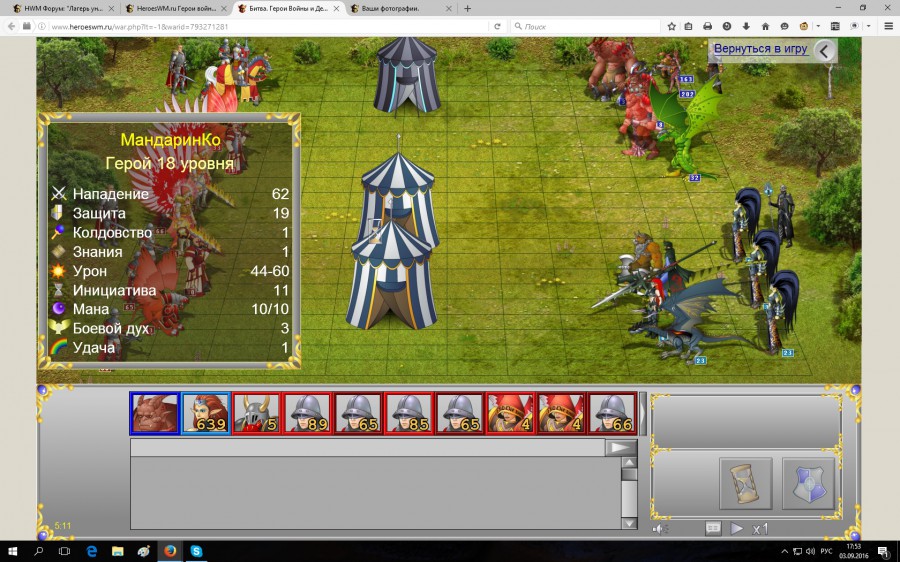Open Windows taskbar search
900x562 pixels.
(38, 551)
